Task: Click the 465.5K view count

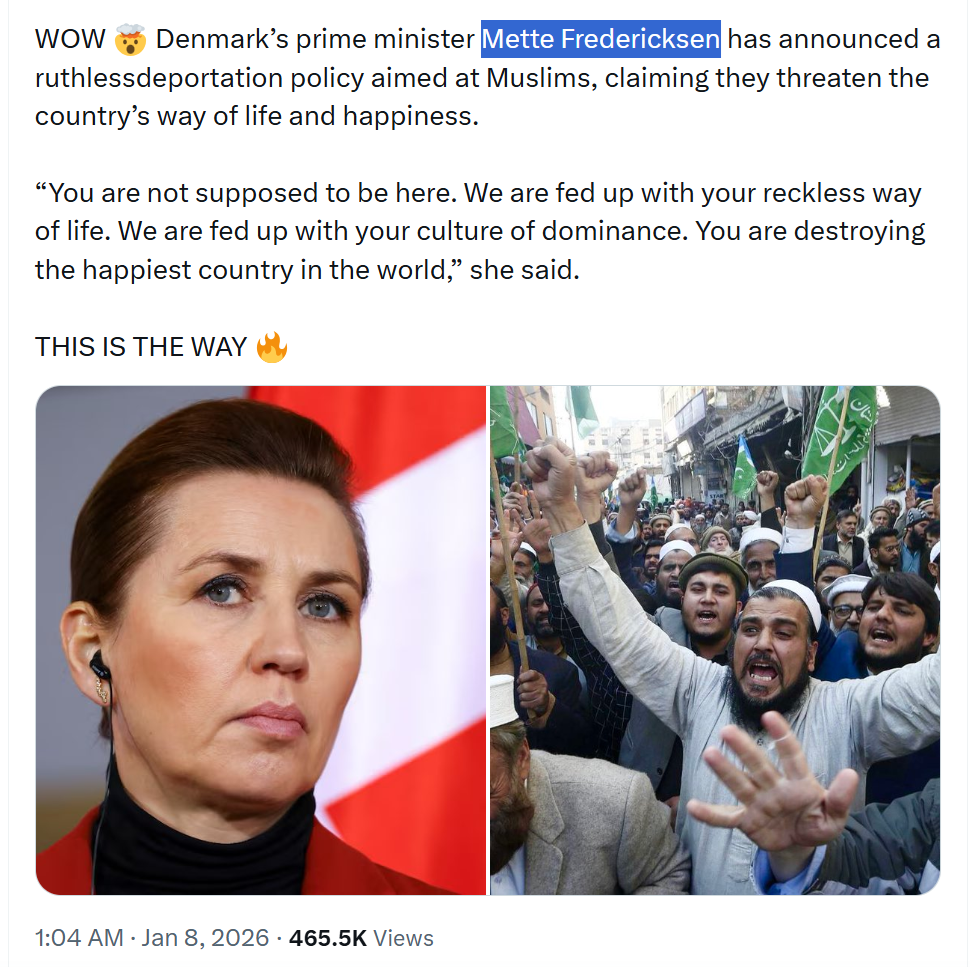Action: [328, 938]
